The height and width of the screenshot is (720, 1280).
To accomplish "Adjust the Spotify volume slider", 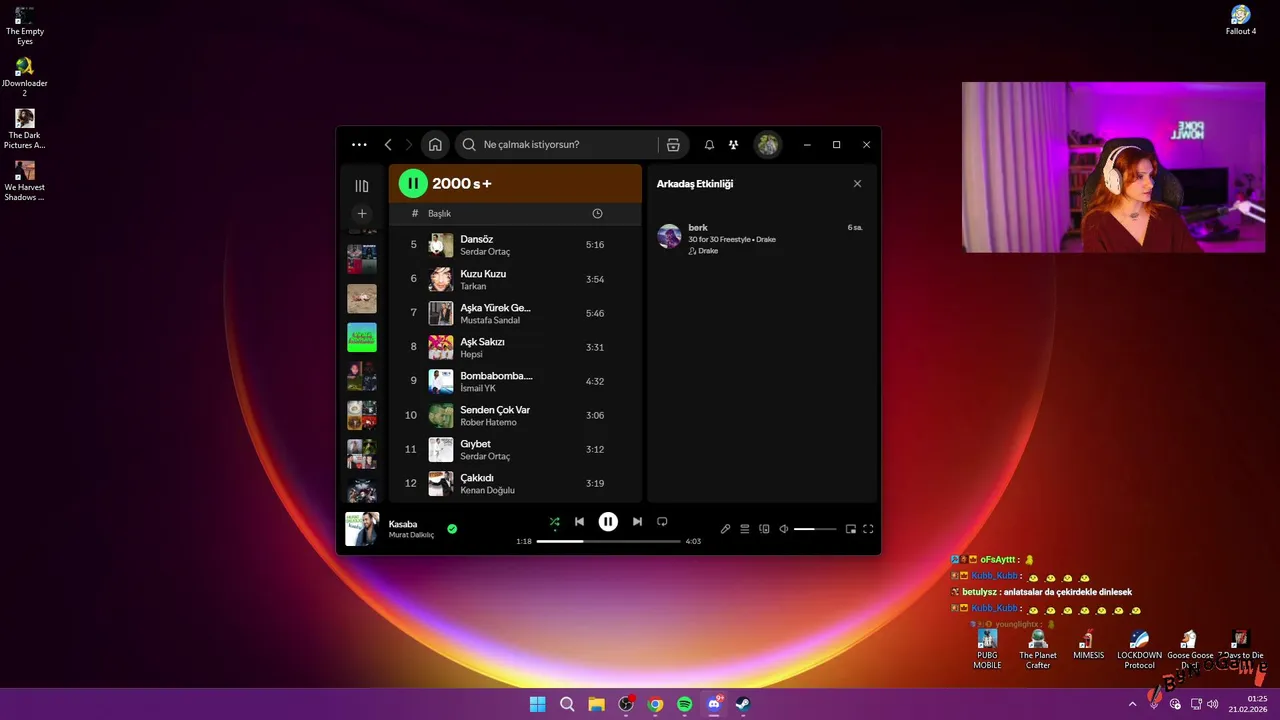I will pos(815,529).
